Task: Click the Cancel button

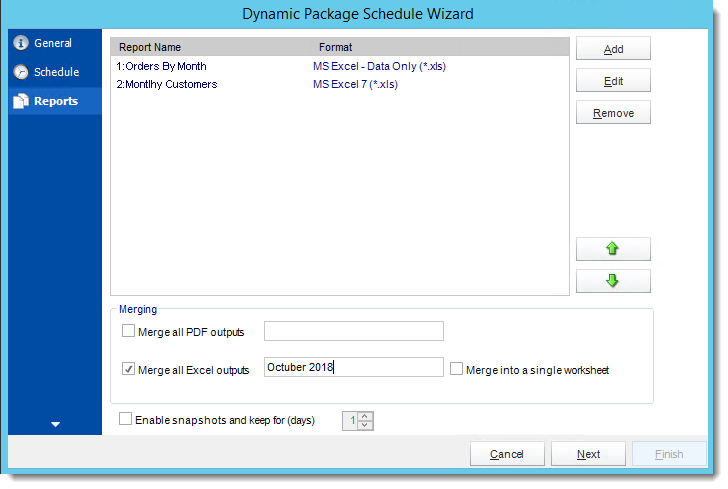Action: click(x=507, y=454)
